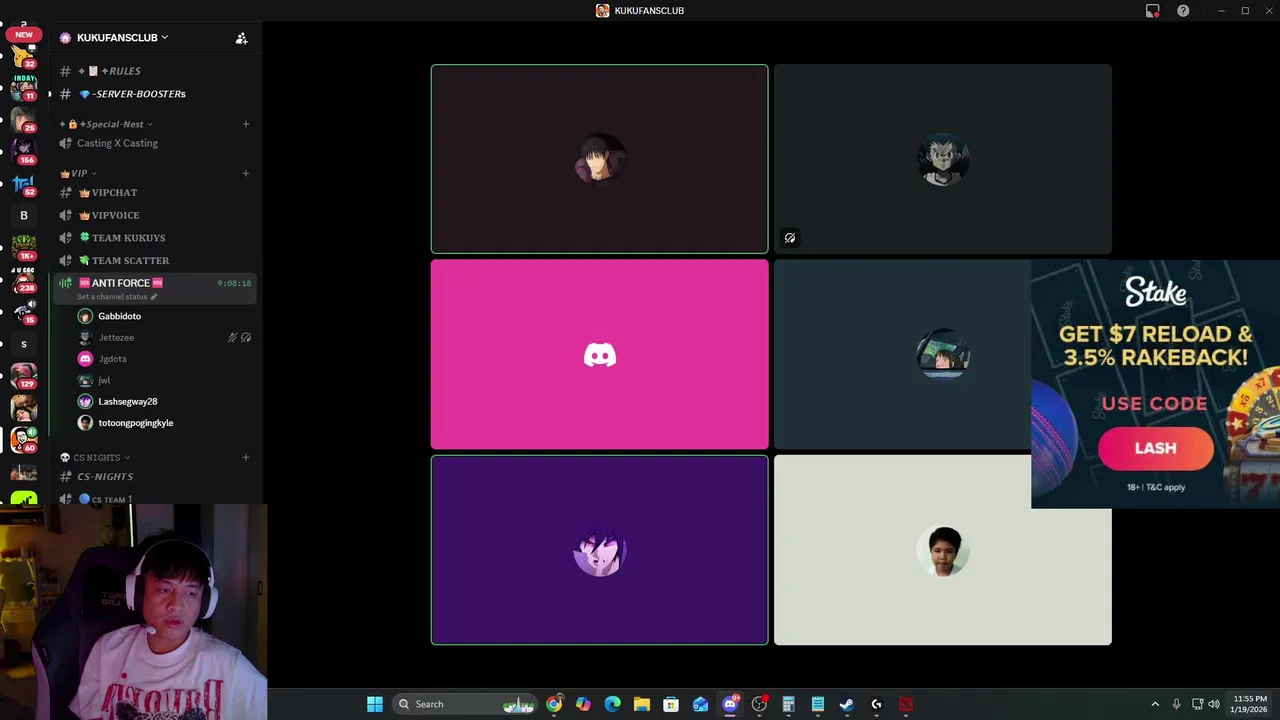
Task: Add a channel to the CS NIGHTS category
Action: [x=246, y=457]
